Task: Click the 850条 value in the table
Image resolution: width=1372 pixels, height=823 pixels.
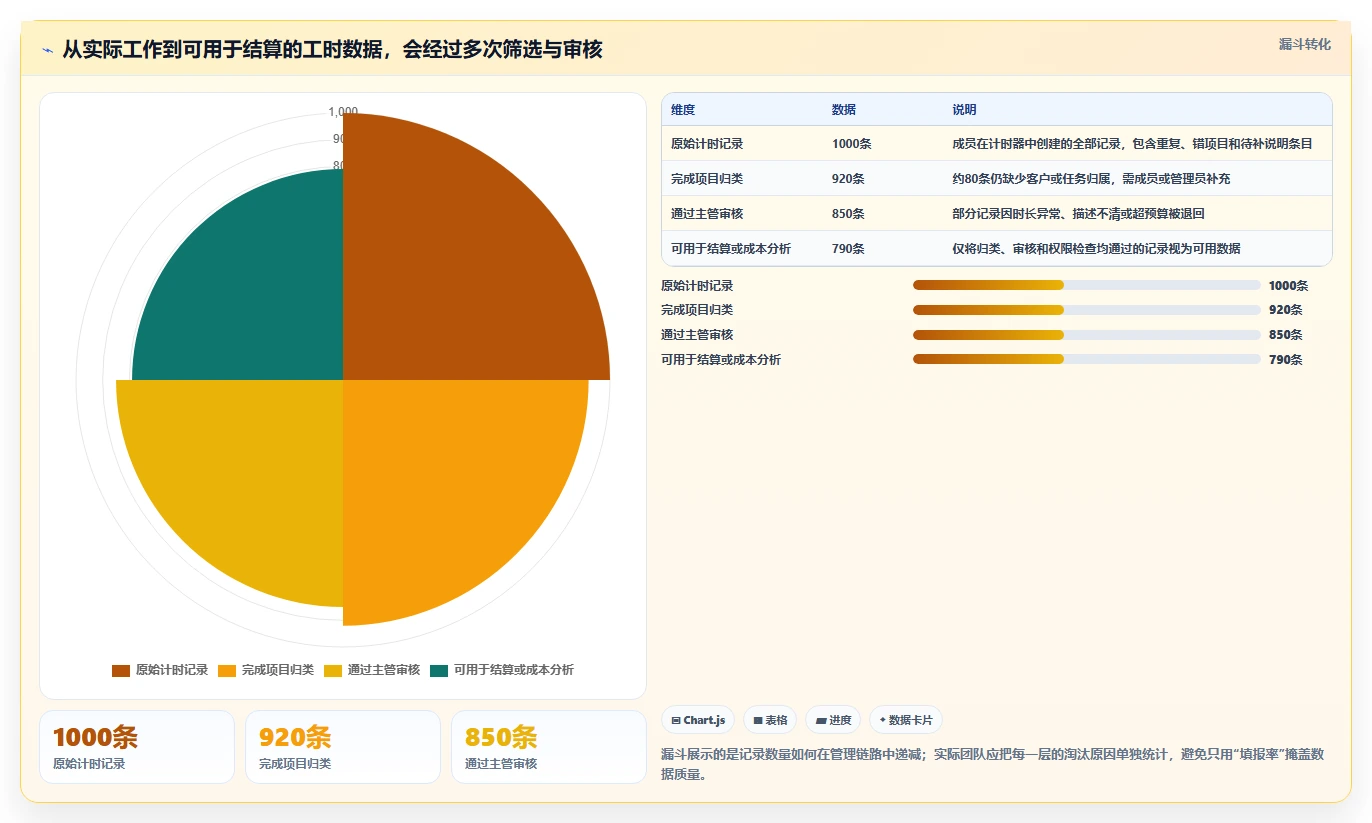Action: tap(848, 214)
